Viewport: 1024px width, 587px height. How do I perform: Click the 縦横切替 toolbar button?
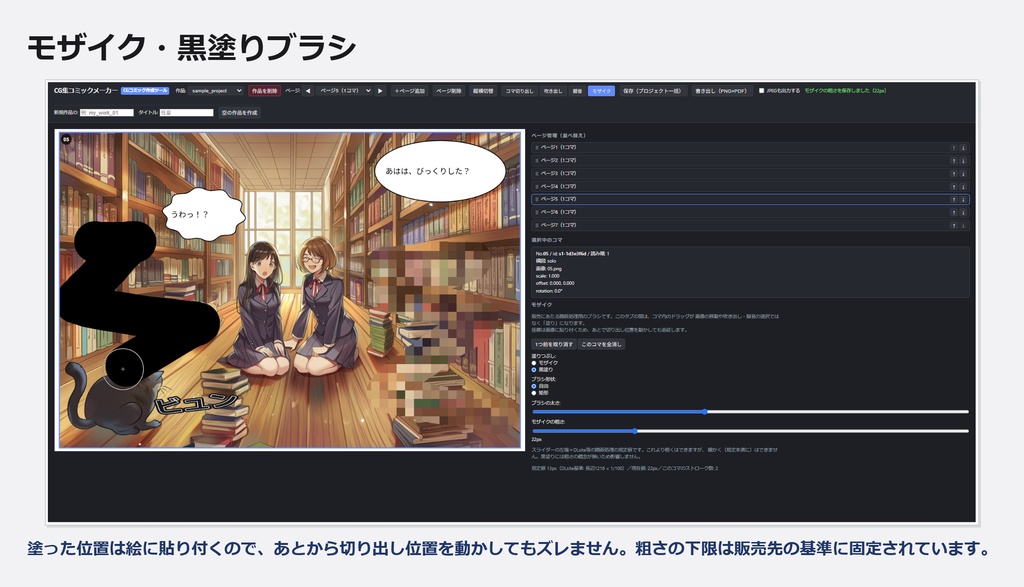(483, 91)
